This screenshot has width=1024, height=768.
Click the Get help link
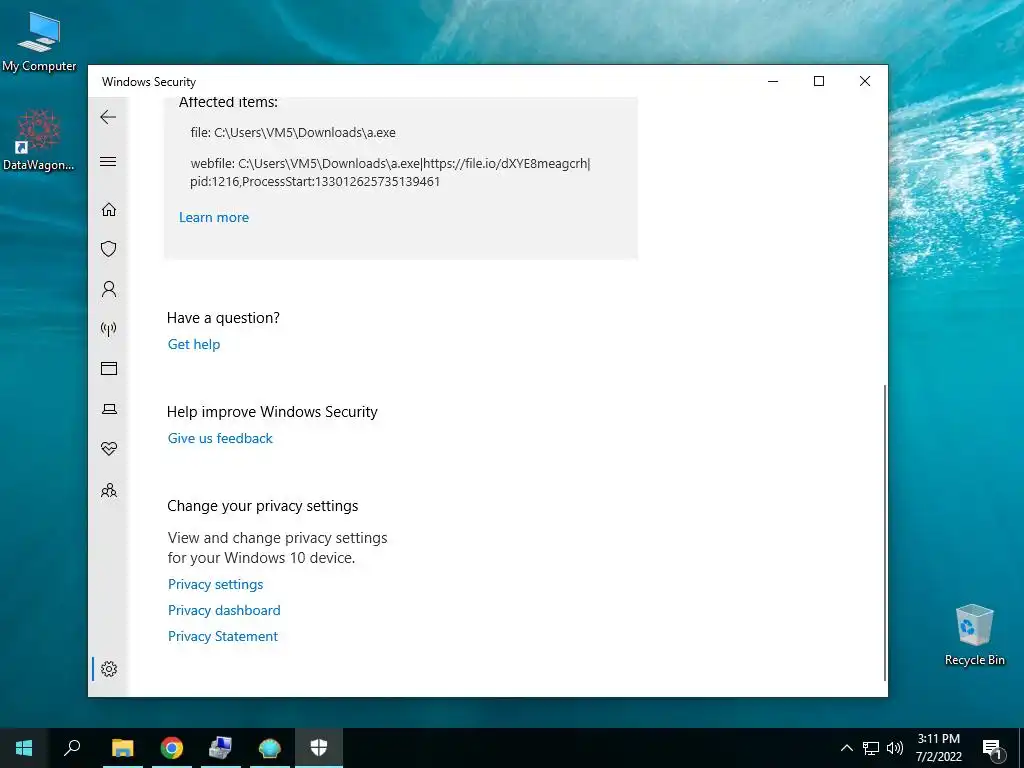pyautogui.click(x=194, y=344)
